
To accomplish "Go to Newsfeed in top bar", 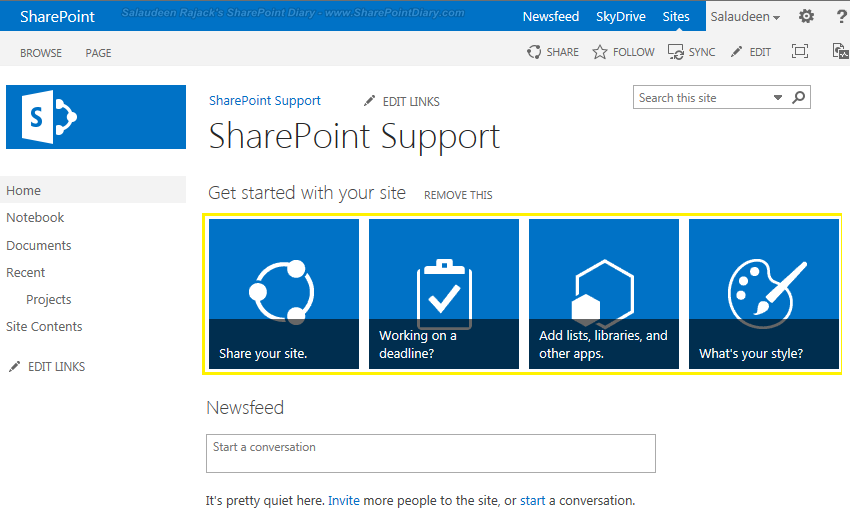I will (x=550, y=17).
